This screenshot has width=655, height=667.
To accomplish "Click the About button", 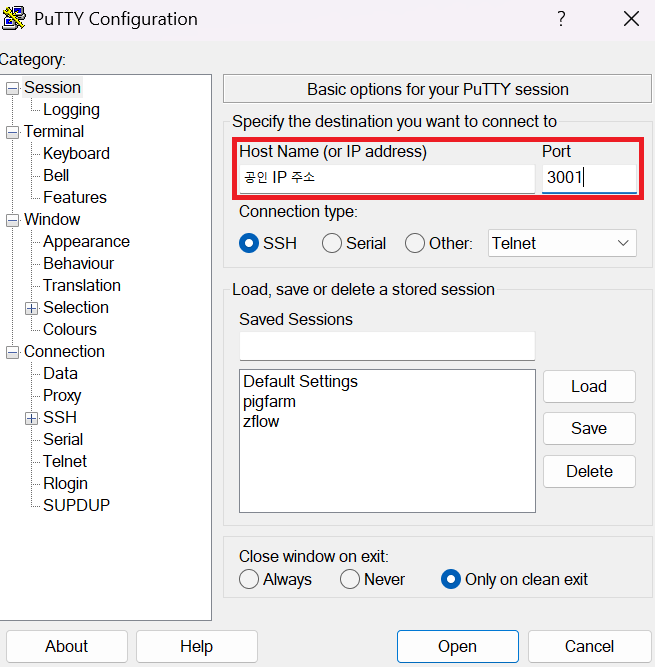I will pyautogui.click(x=67, y=647).
